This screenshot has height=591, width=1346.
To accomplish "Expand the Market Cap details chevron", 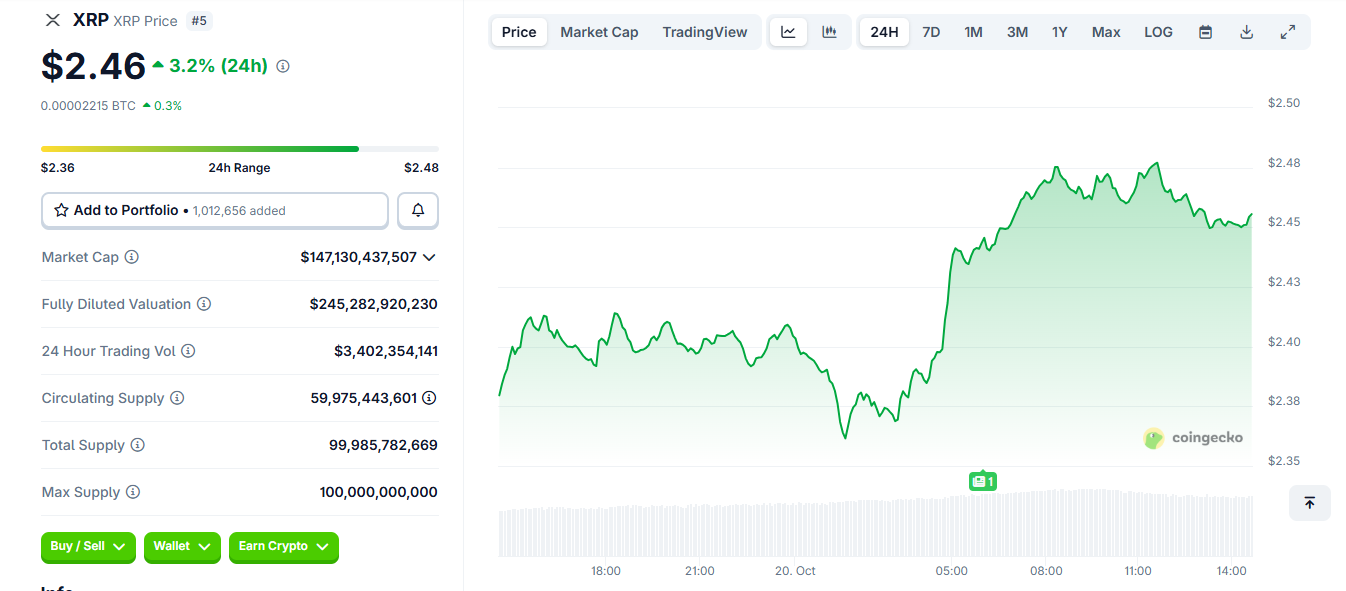I will click(429, 257).
